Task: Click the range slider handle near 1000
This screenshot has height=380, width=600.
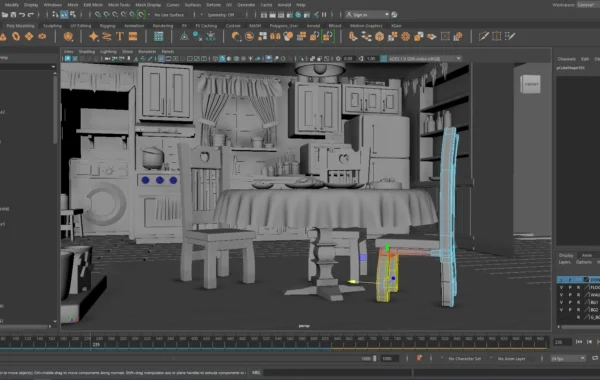Action: tap(375, 359)
